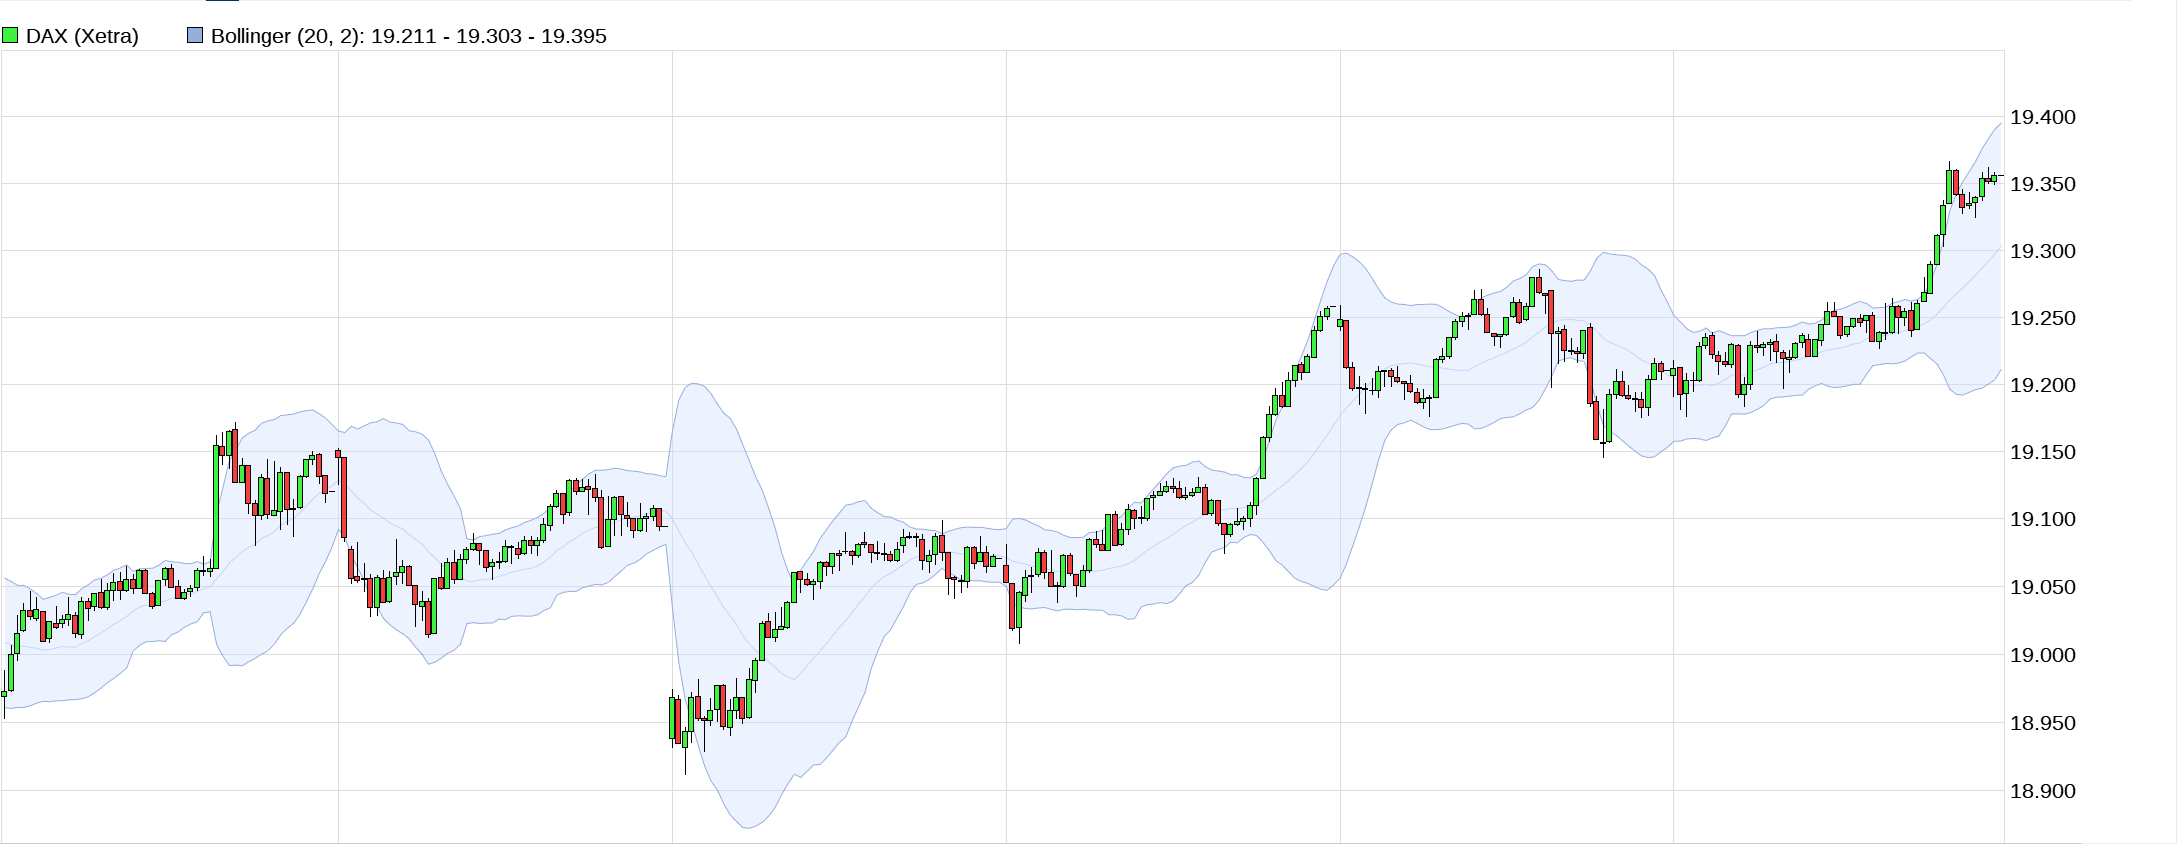This screenshot has width=2177, height=844.
Task: Click the 19.400 price axis label
Action: [2042, 117]
